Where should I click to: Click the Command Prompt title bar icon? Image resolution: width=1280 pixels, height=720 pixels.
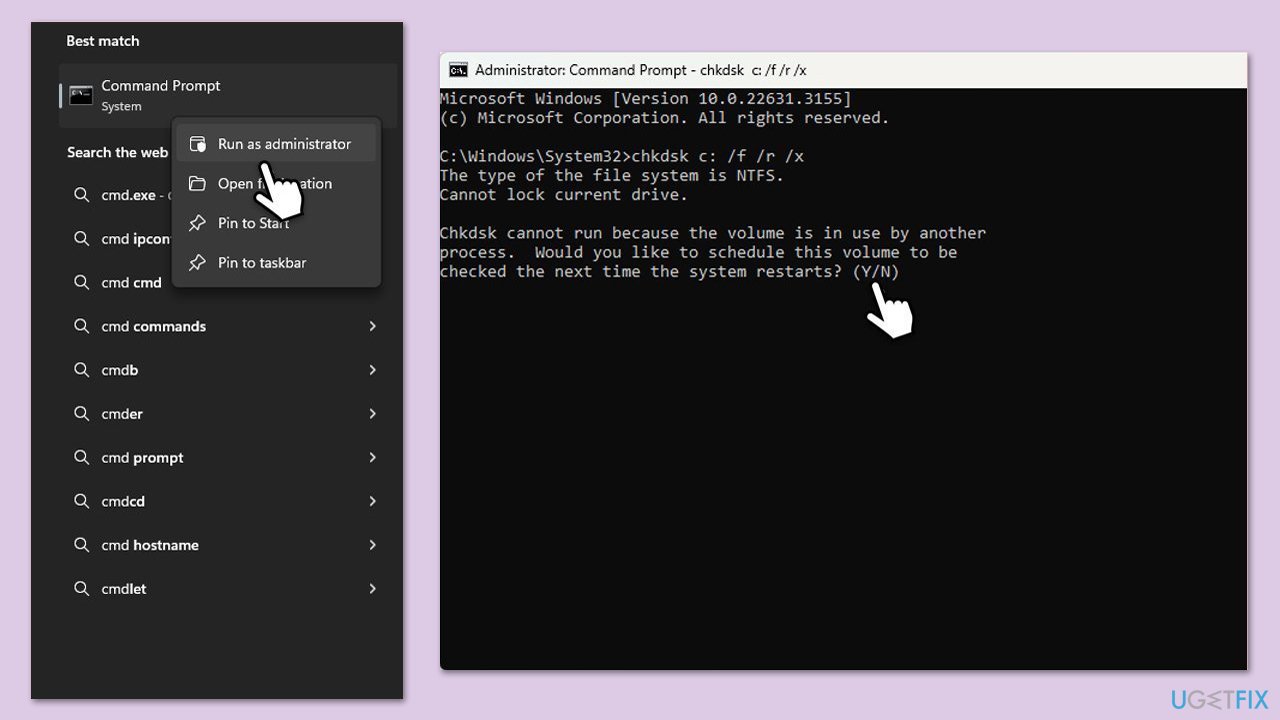(x=458, y=70)
